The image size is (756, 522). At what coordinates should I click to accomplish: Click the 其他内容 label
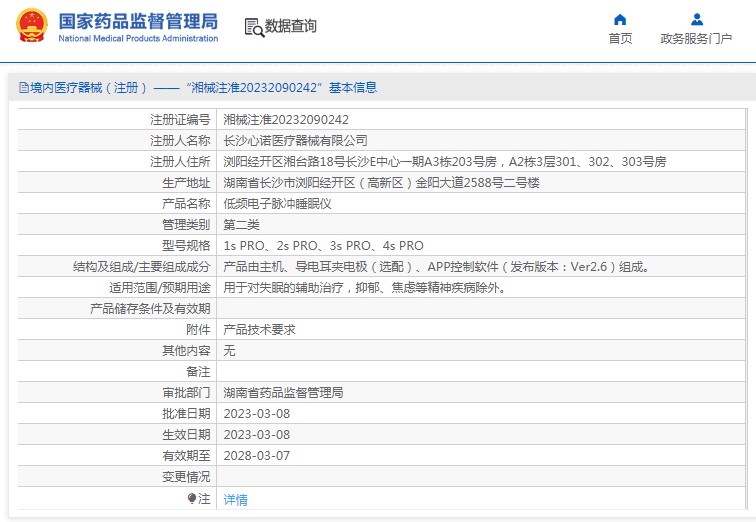tap(186, 351)
